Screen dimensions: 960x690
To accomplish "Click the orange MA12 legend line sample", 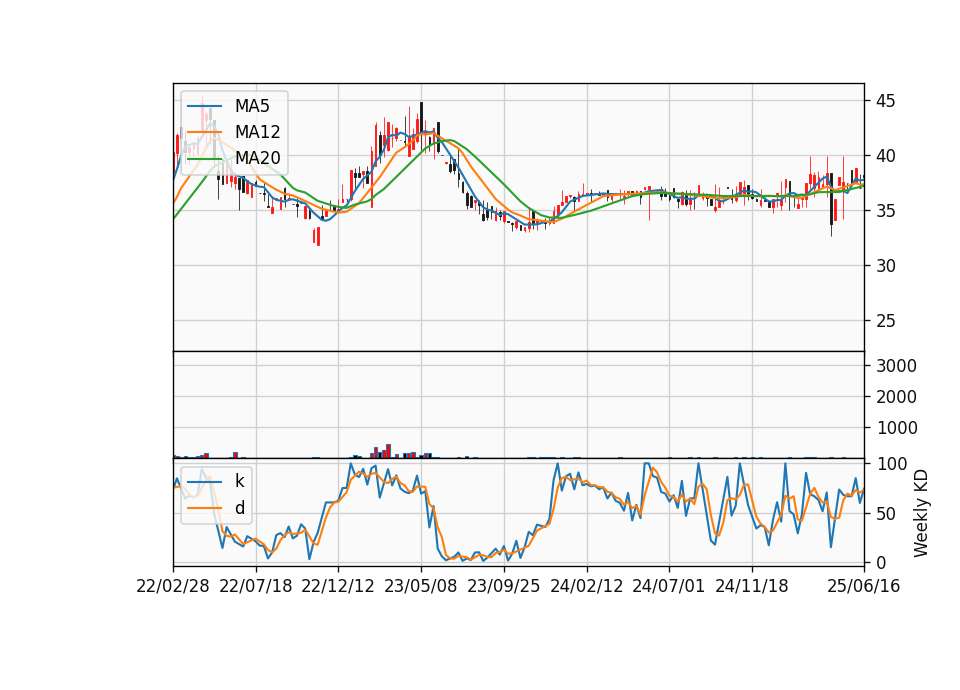I will [204, 132].
